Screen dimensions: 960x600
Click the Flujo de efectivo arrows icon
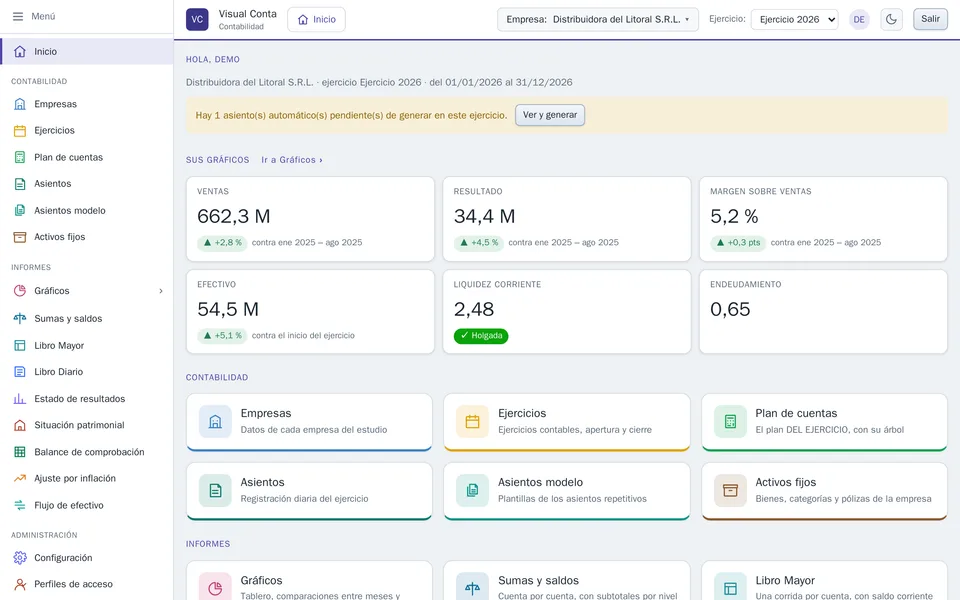20,505
